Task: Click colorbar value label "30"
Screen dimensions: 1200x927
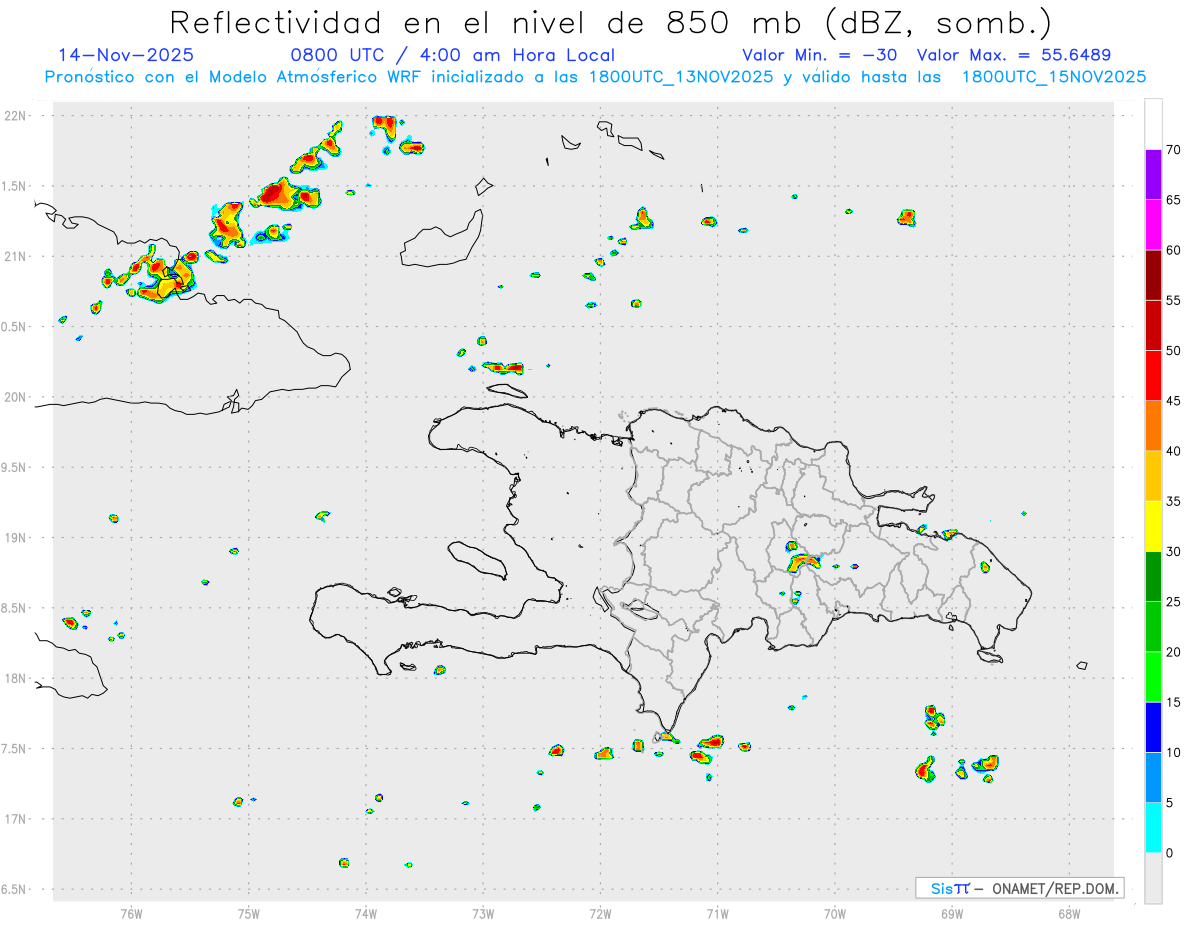Action: coord(1174,552)
